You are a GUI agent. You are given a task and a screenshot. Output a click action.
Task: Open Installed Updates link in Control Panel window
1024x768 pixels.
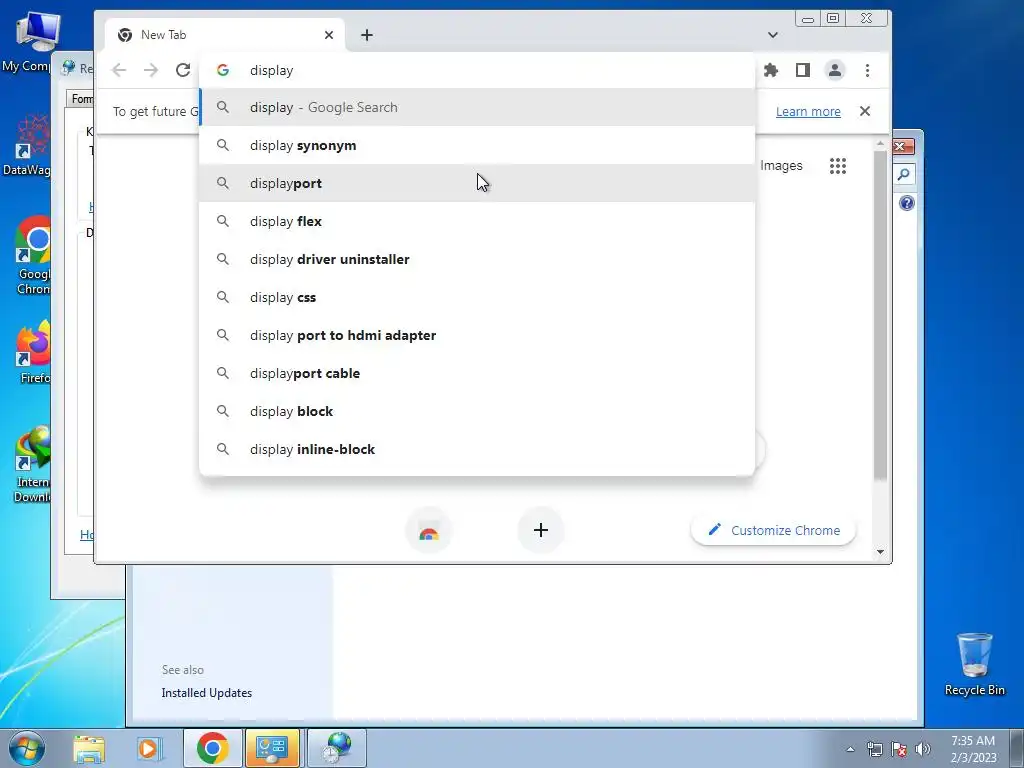pos(206,693)
